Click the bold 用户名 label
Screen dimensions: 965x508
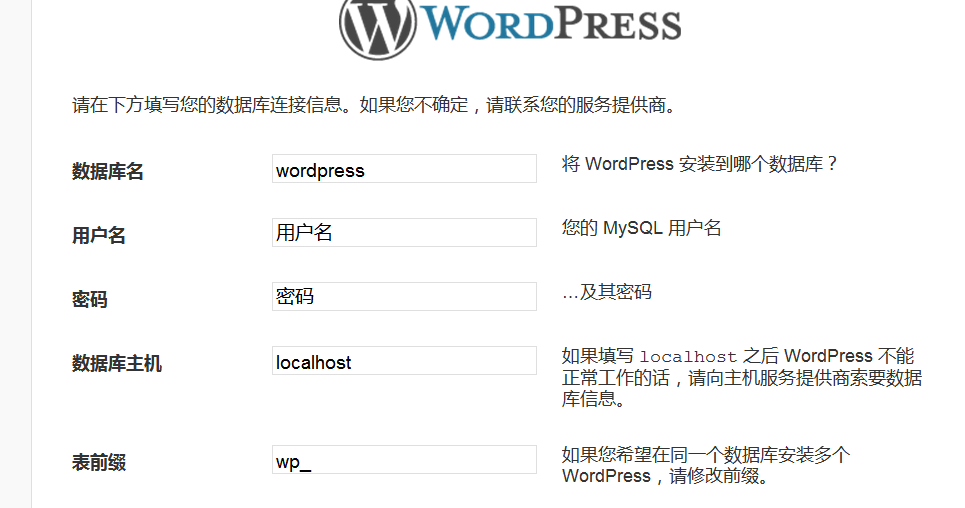coord(99,236)
